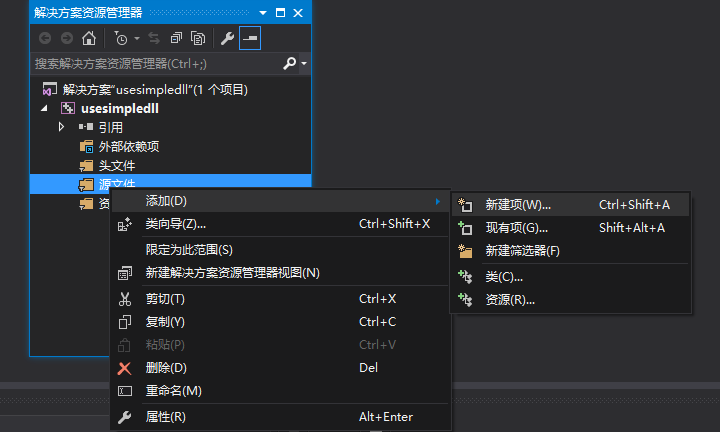Click the Forward navigation arrow in toolbar
The width and height of the screenshot is (720, 432).
pos(67,38)
